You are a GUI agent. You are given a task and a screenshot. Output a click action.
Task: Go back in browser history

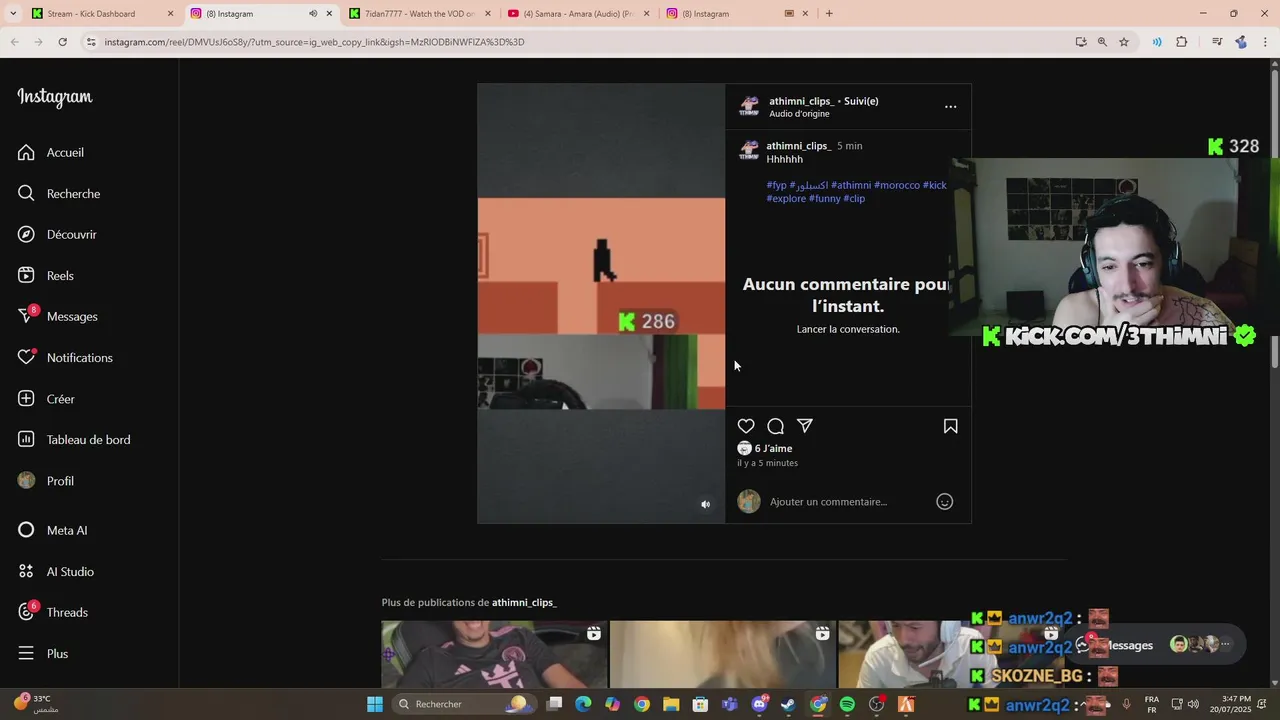tap(14, 42)
